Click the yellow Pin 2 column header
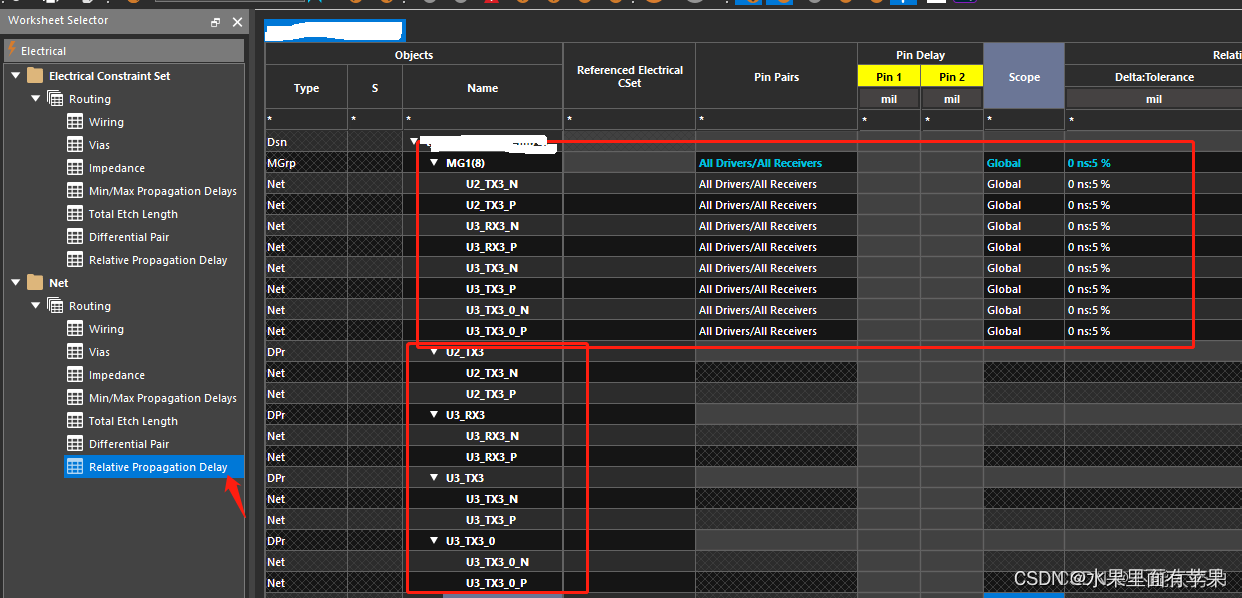Viewport: 1242px width, 598px height. coord(951,77)
